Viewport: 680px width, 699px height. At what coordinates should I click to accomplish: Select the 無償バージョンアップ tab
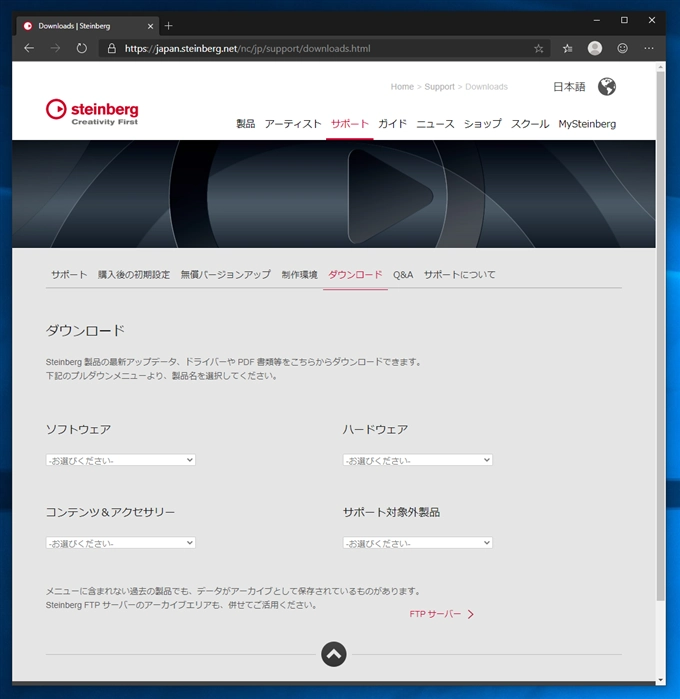pyautogui.click(x=226, y=275)
